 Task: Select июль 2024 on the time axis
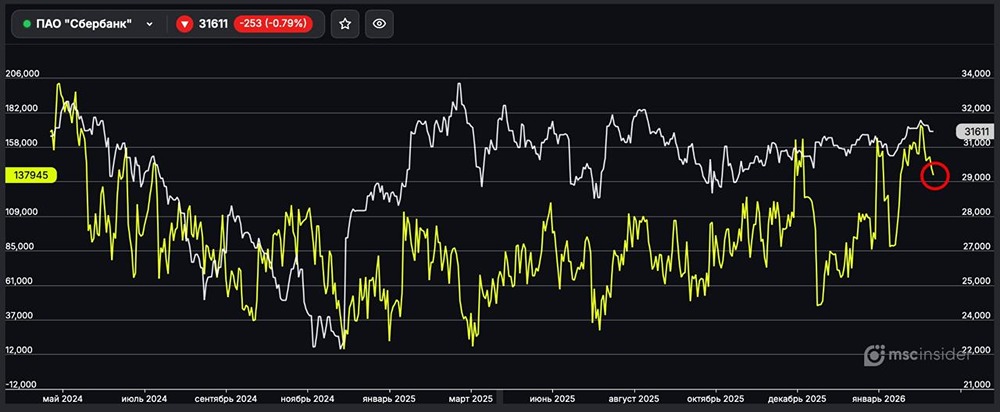point(145,399)
